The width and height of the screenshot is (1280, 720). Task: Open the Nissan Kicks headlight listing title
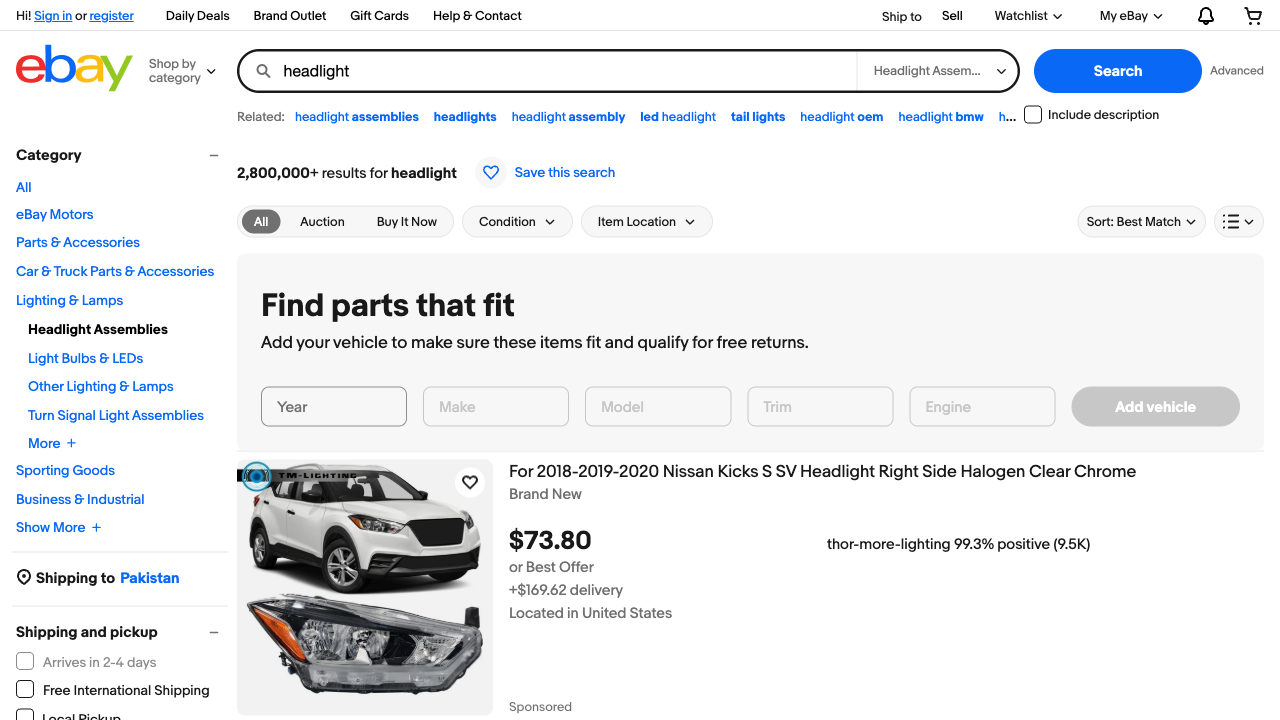click(822, 471)
